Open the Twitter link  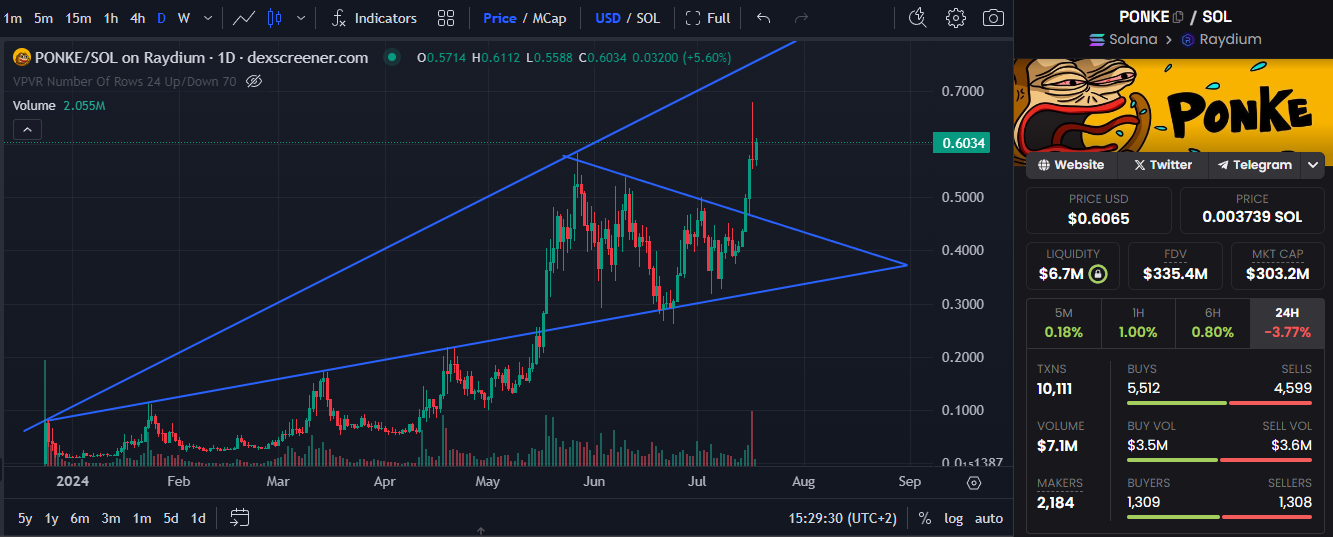[1161, 165]
